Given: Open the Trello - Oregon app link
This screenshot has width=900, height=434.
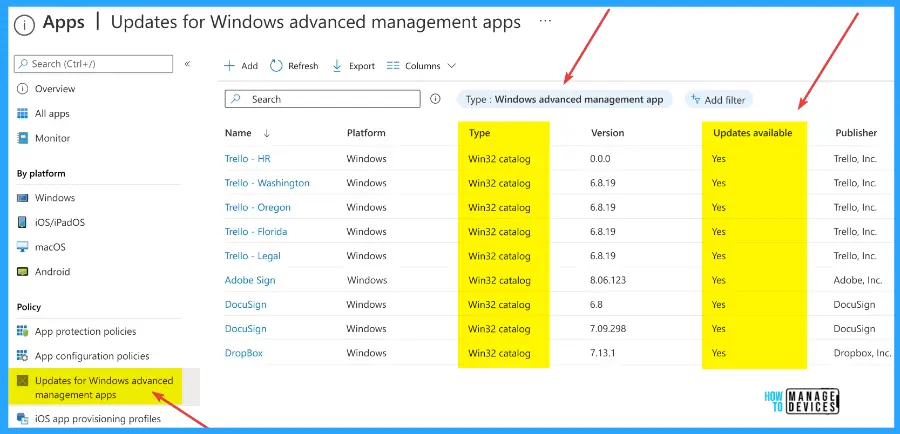Looking at the screenshot, I should click(258, 207).
